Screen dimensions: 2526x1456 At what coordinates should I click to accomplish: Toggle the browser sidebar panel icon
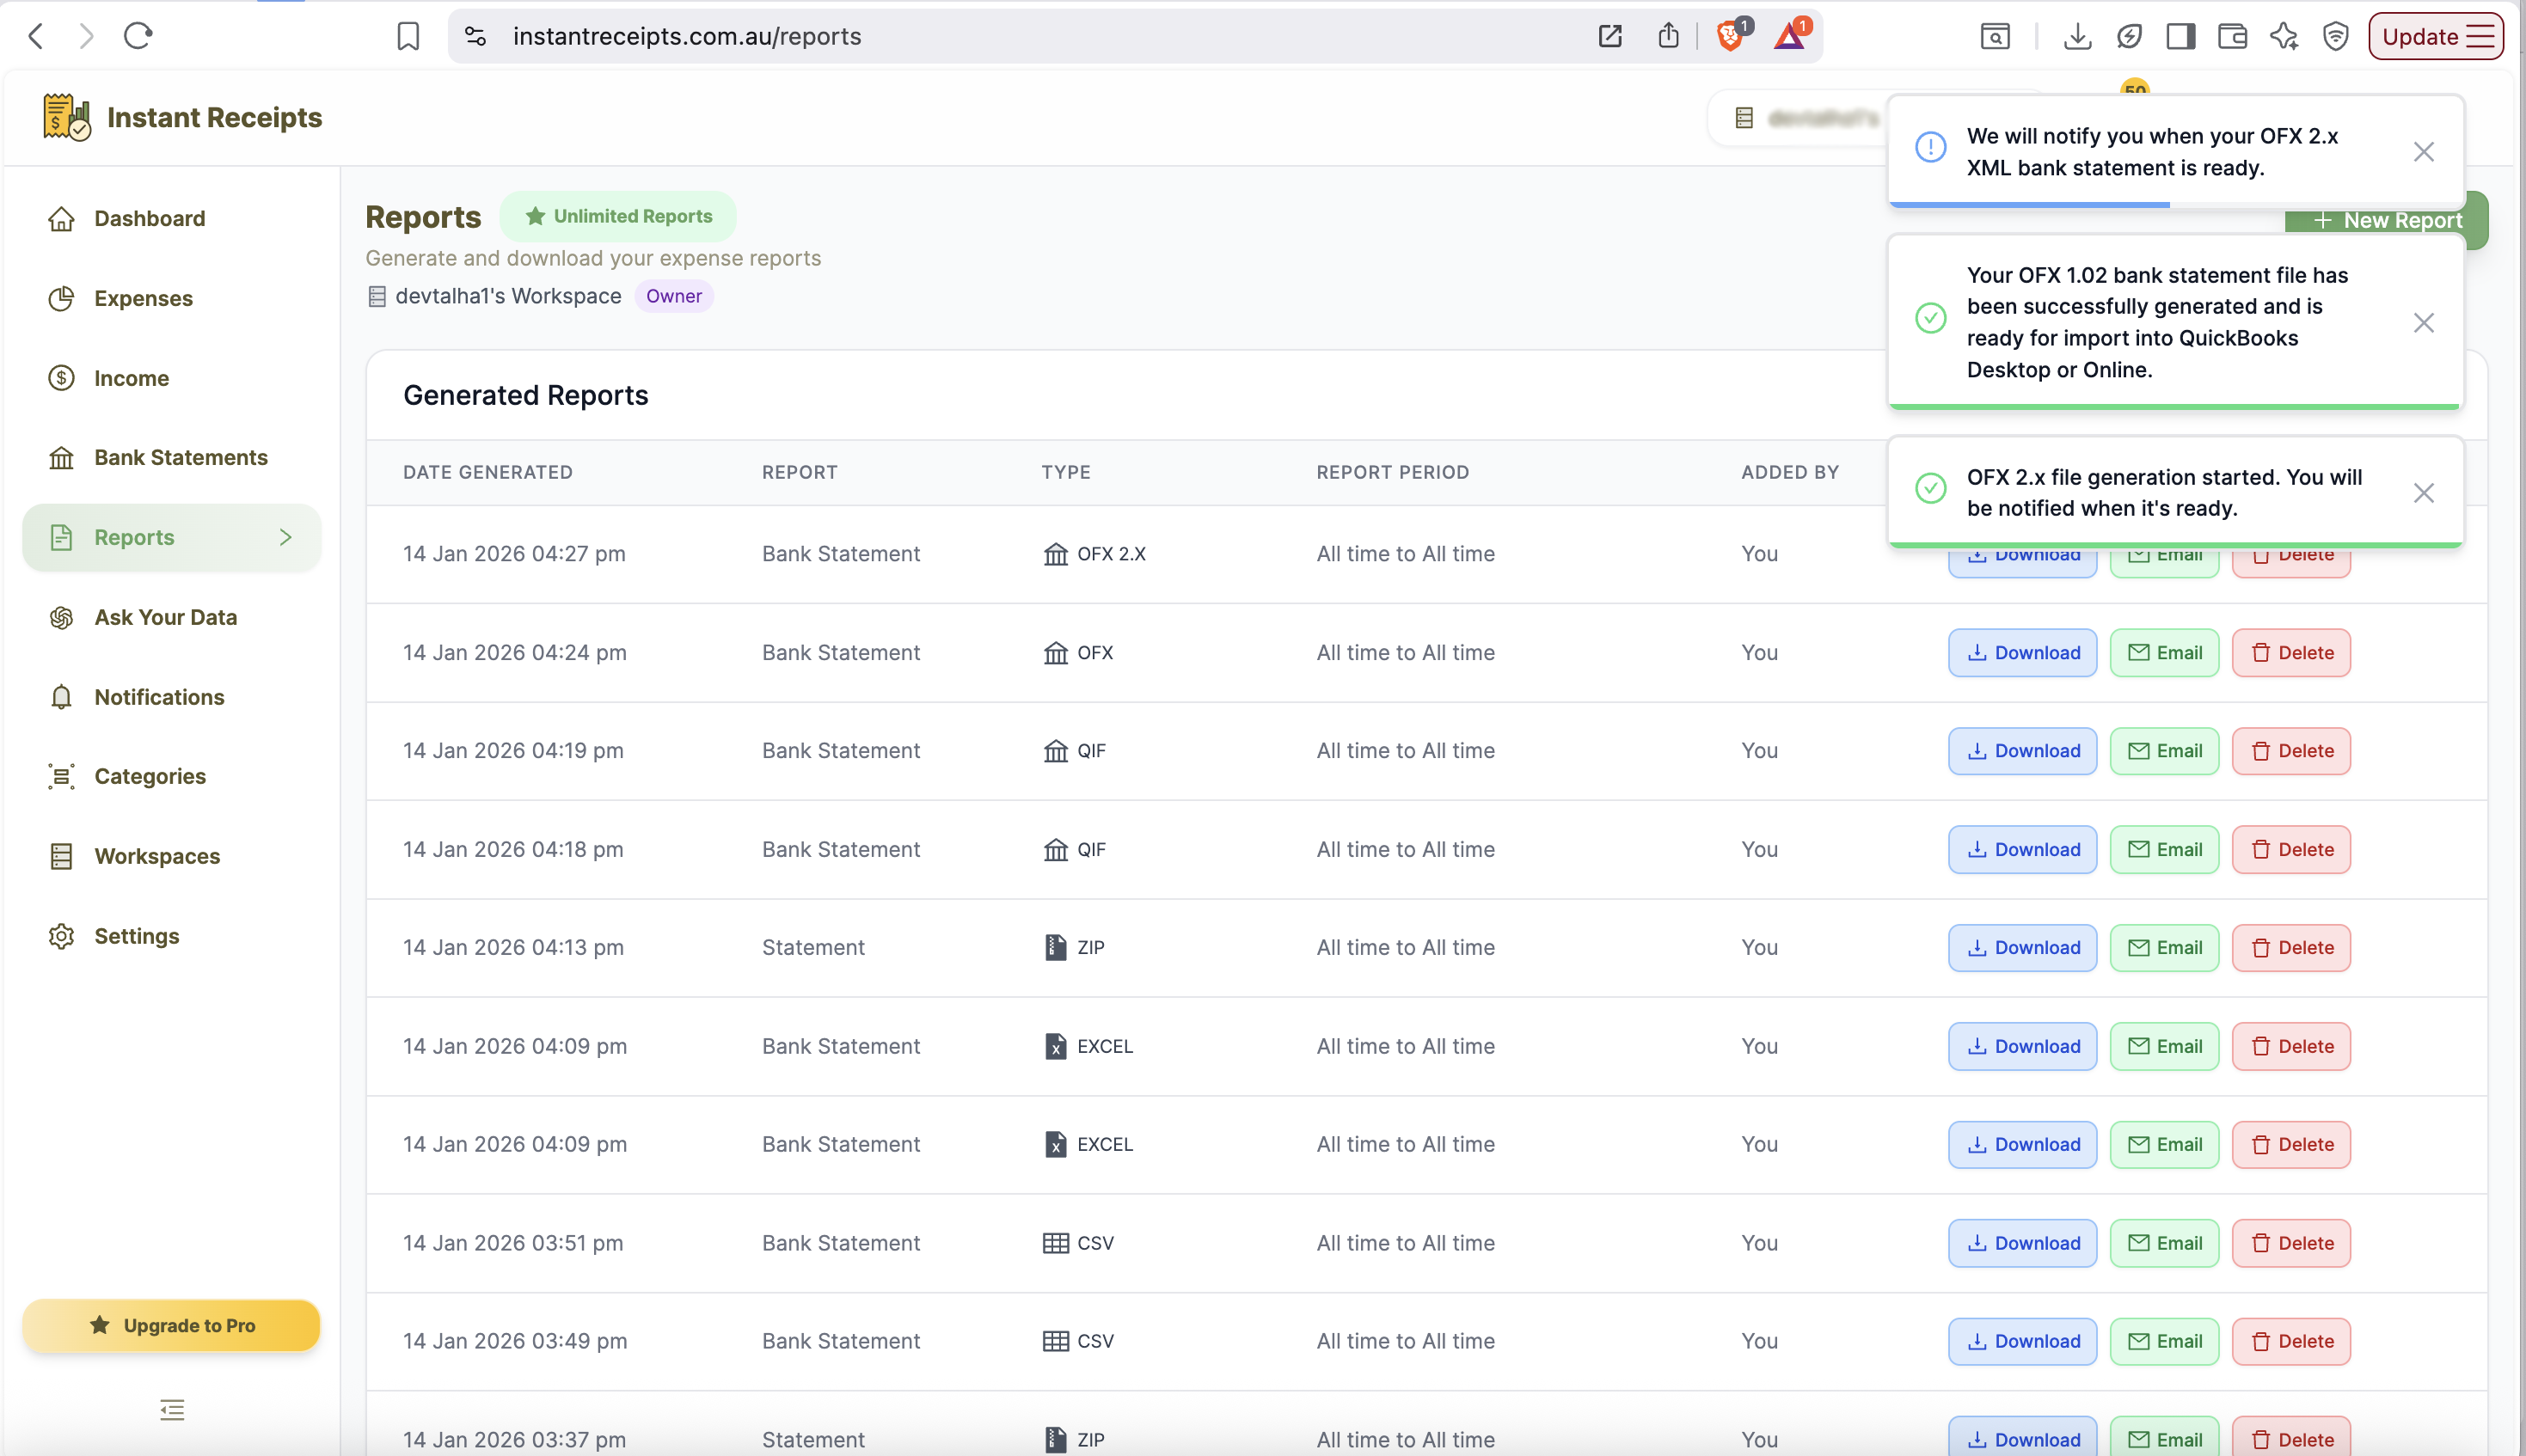pyautogui.click(x=2180, y=37)
